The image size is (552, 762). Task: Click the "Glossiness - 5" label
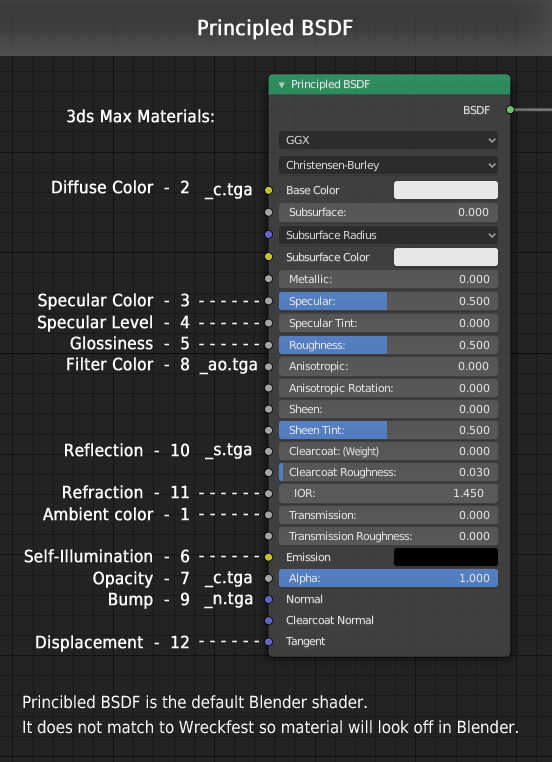click(130, 344)
